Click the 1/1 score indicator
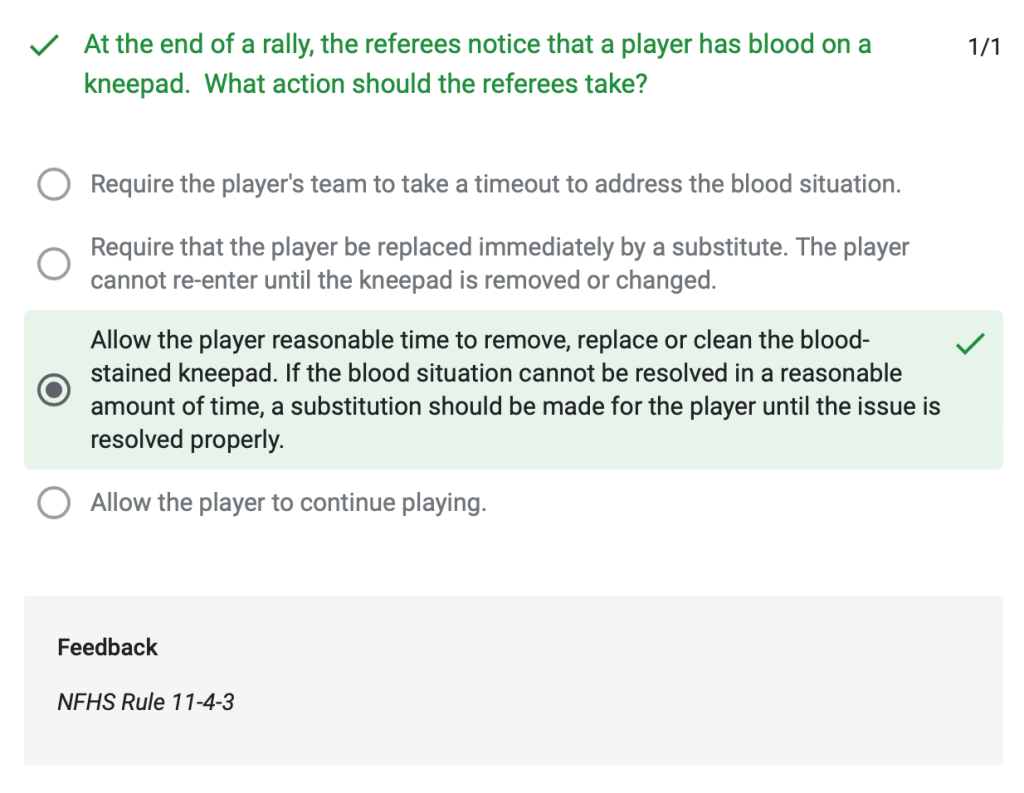The image size is (1024, 793). [x=984, y=47]
